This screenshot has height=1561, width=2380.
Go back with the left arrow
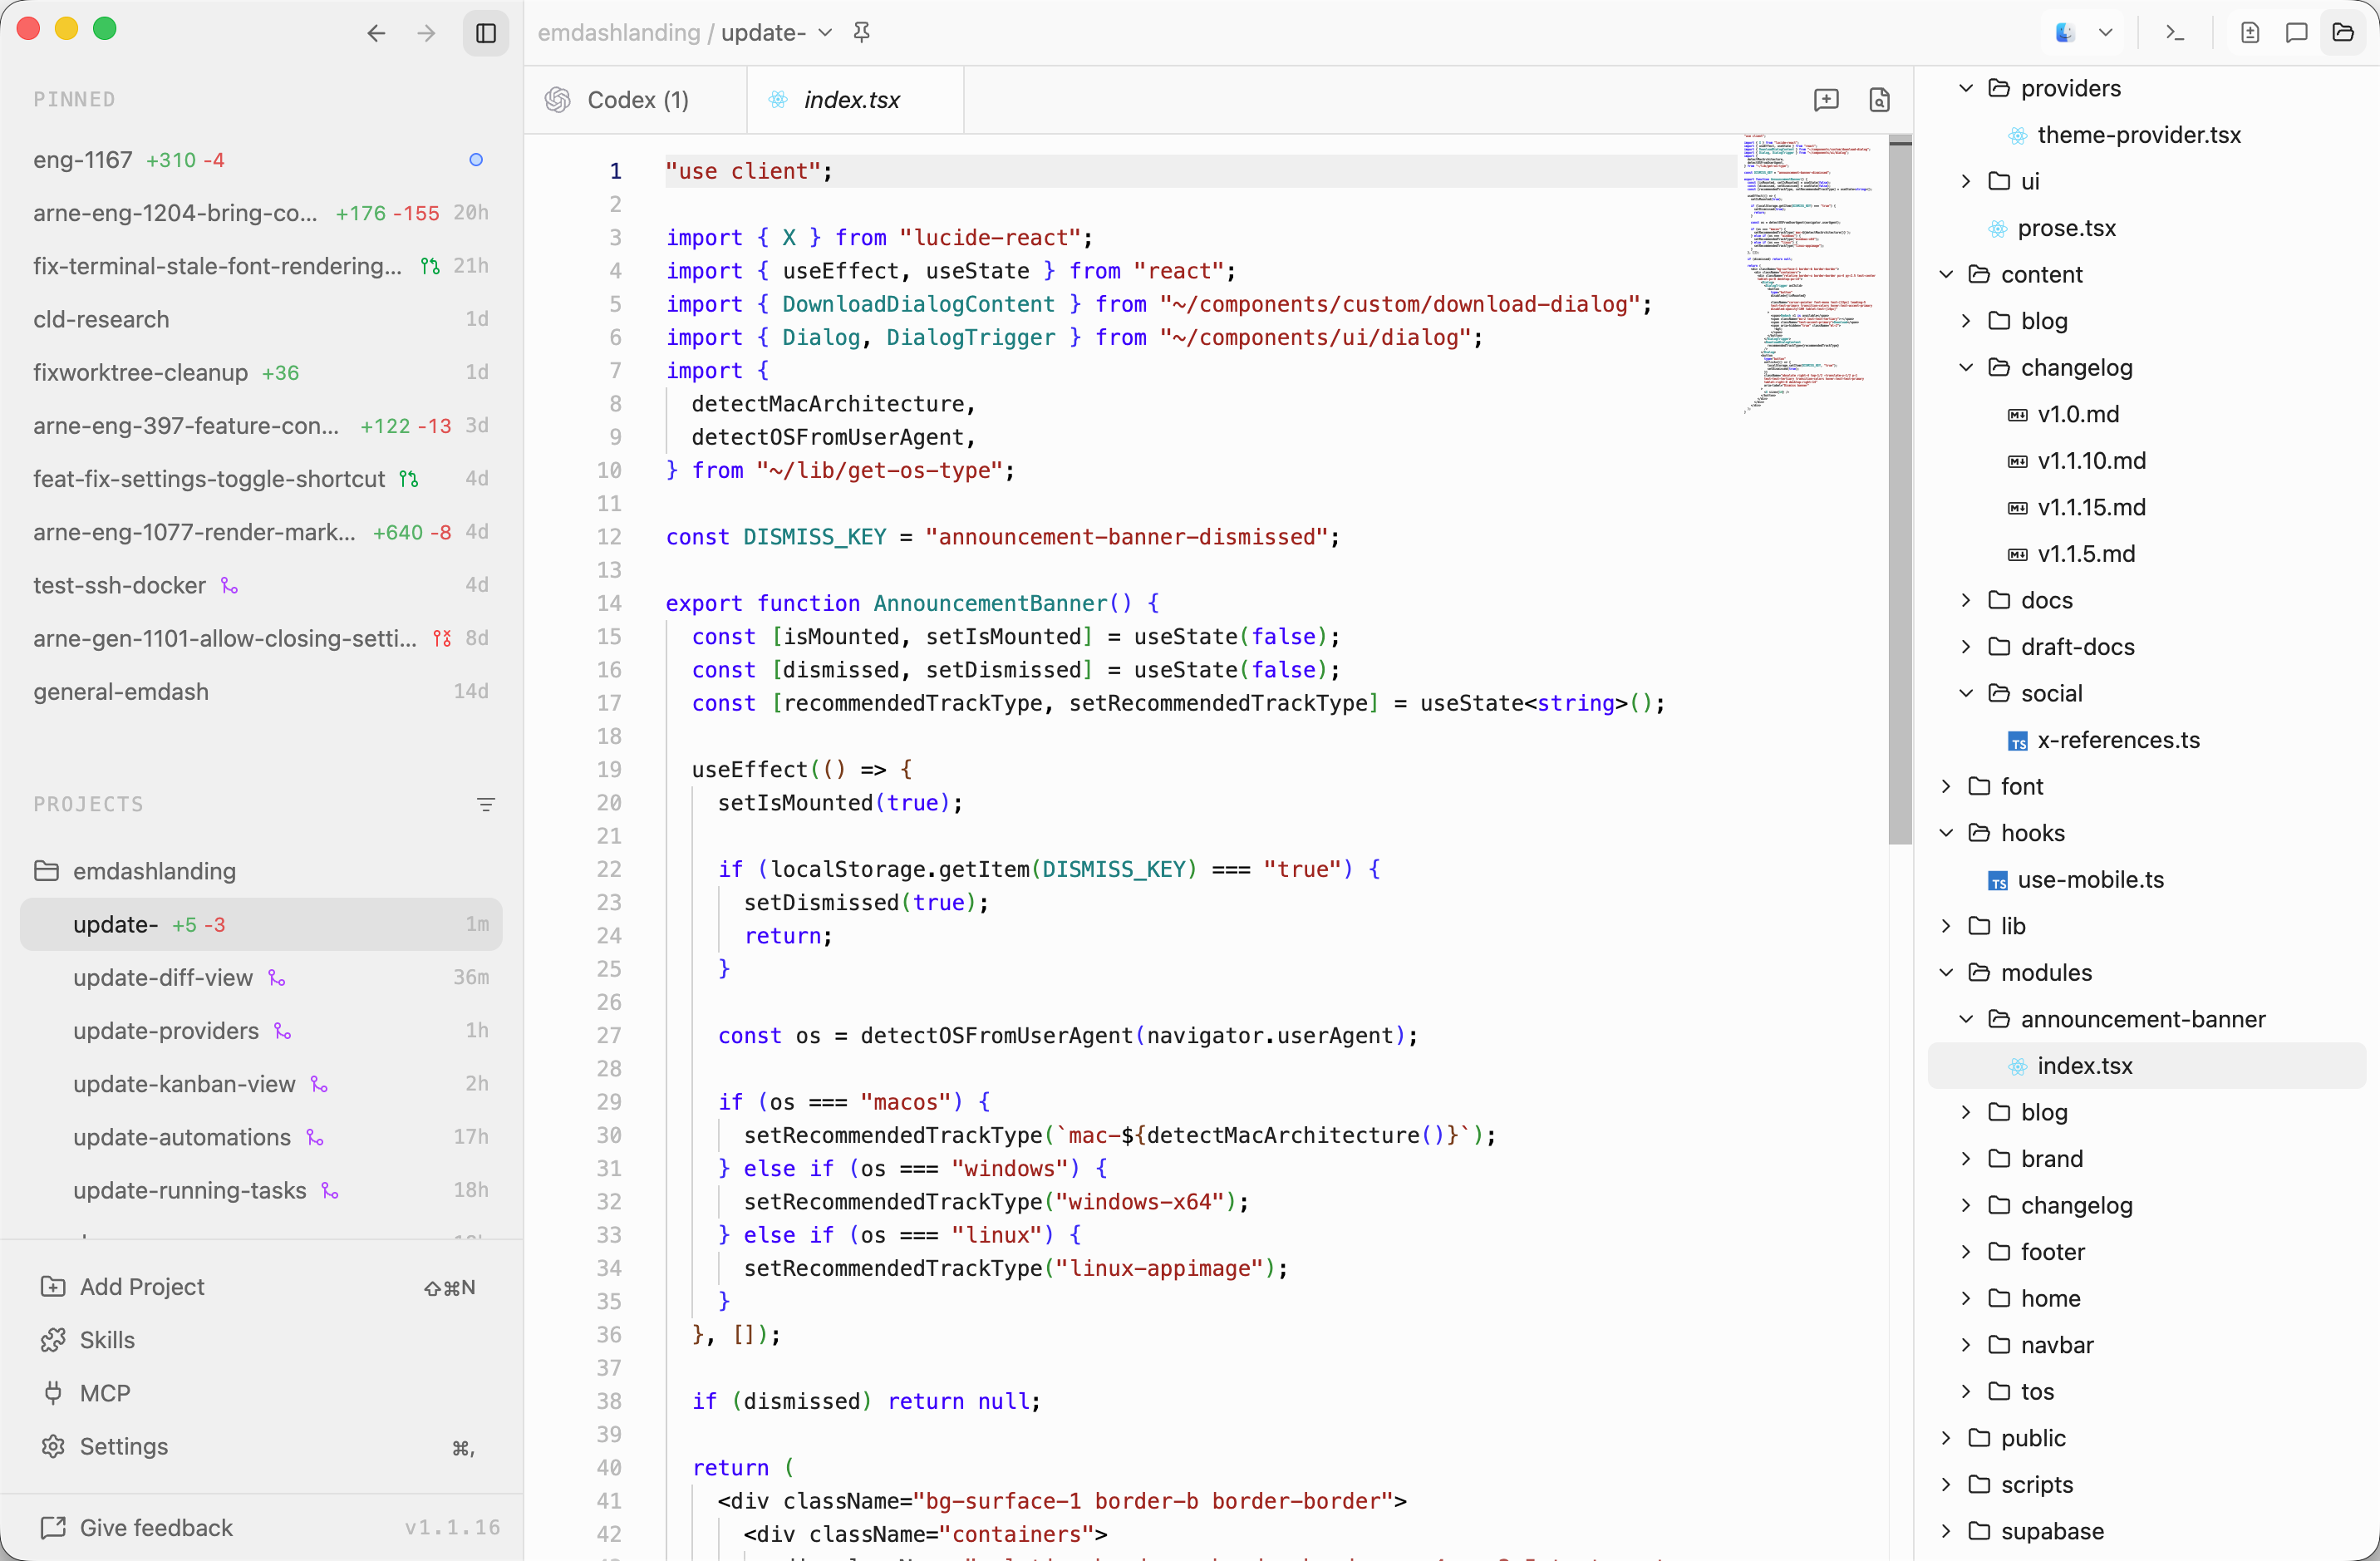click(x=376, y=33)
